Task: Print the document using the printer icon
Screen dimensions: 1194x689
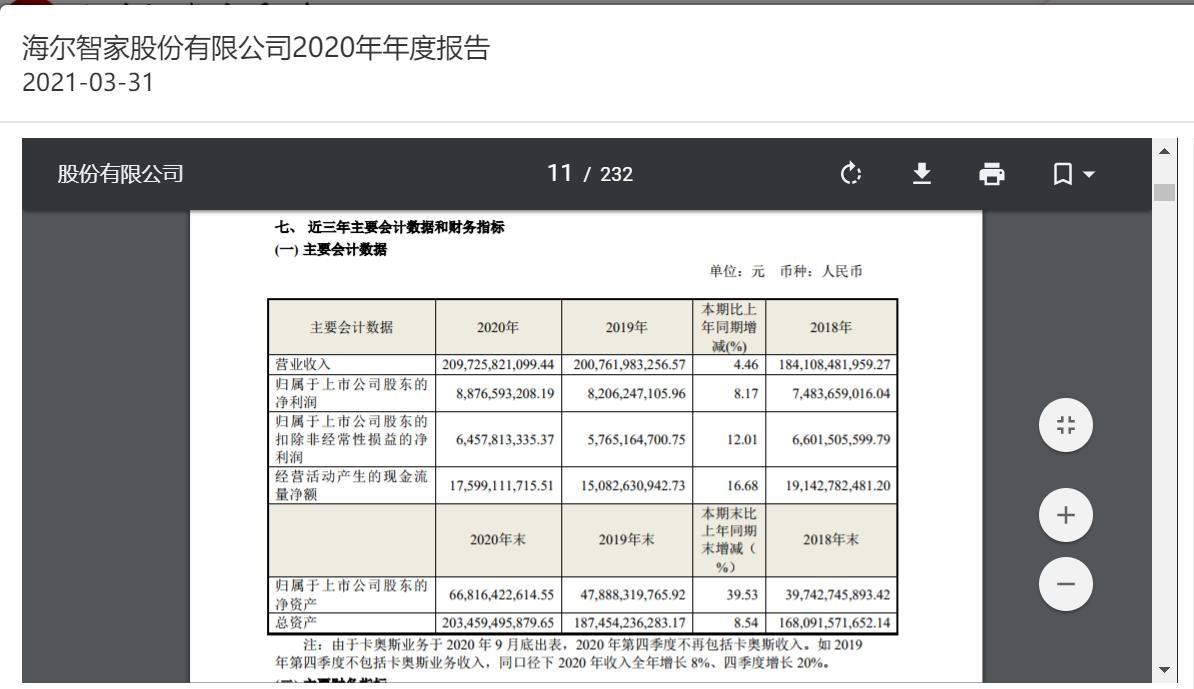Action: [991, 174]
